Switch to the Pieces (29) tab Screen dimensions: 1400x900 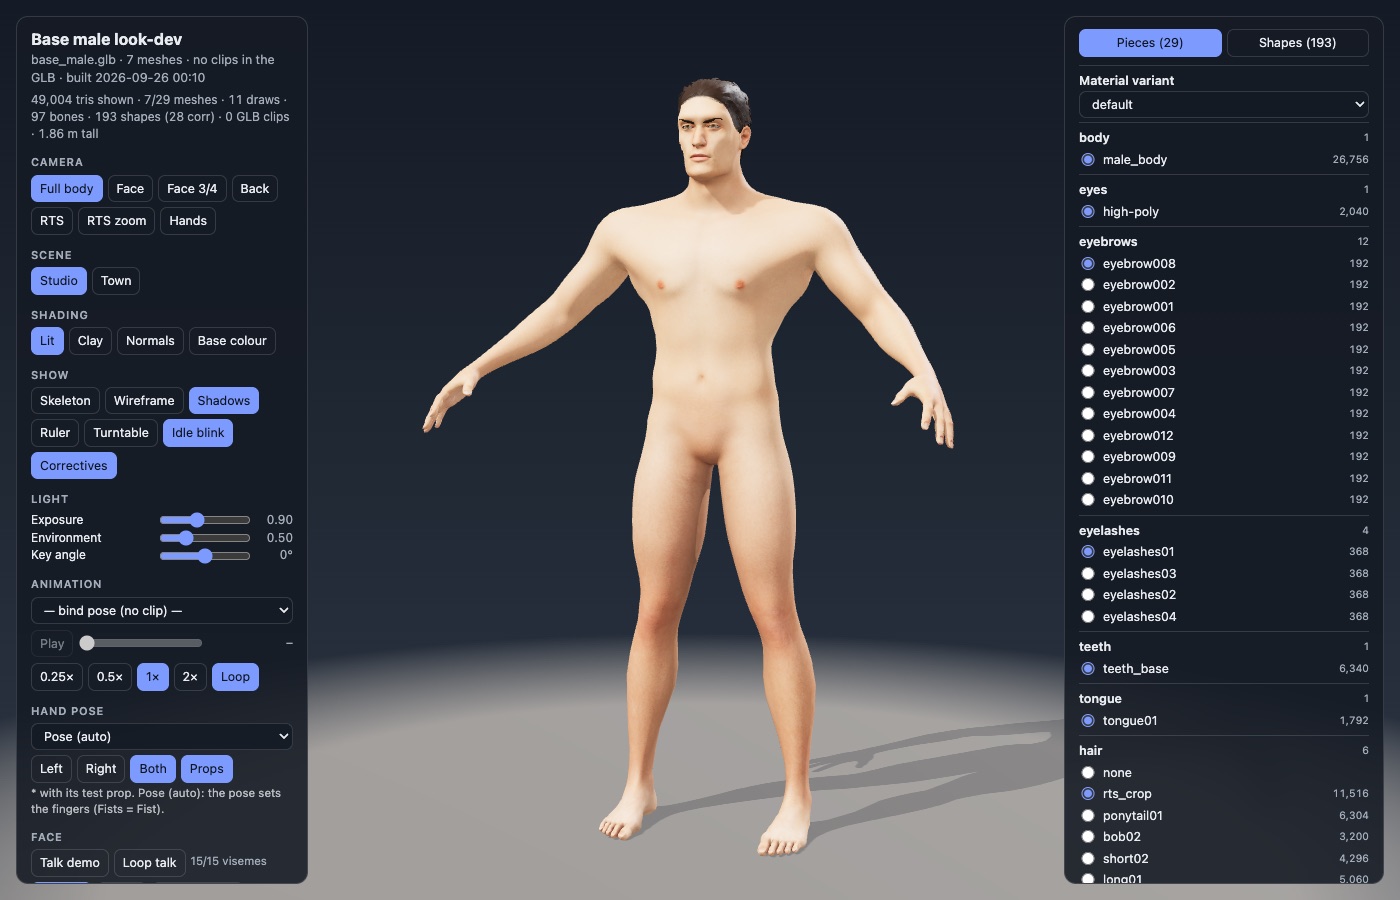click(x=1150, y=43)
